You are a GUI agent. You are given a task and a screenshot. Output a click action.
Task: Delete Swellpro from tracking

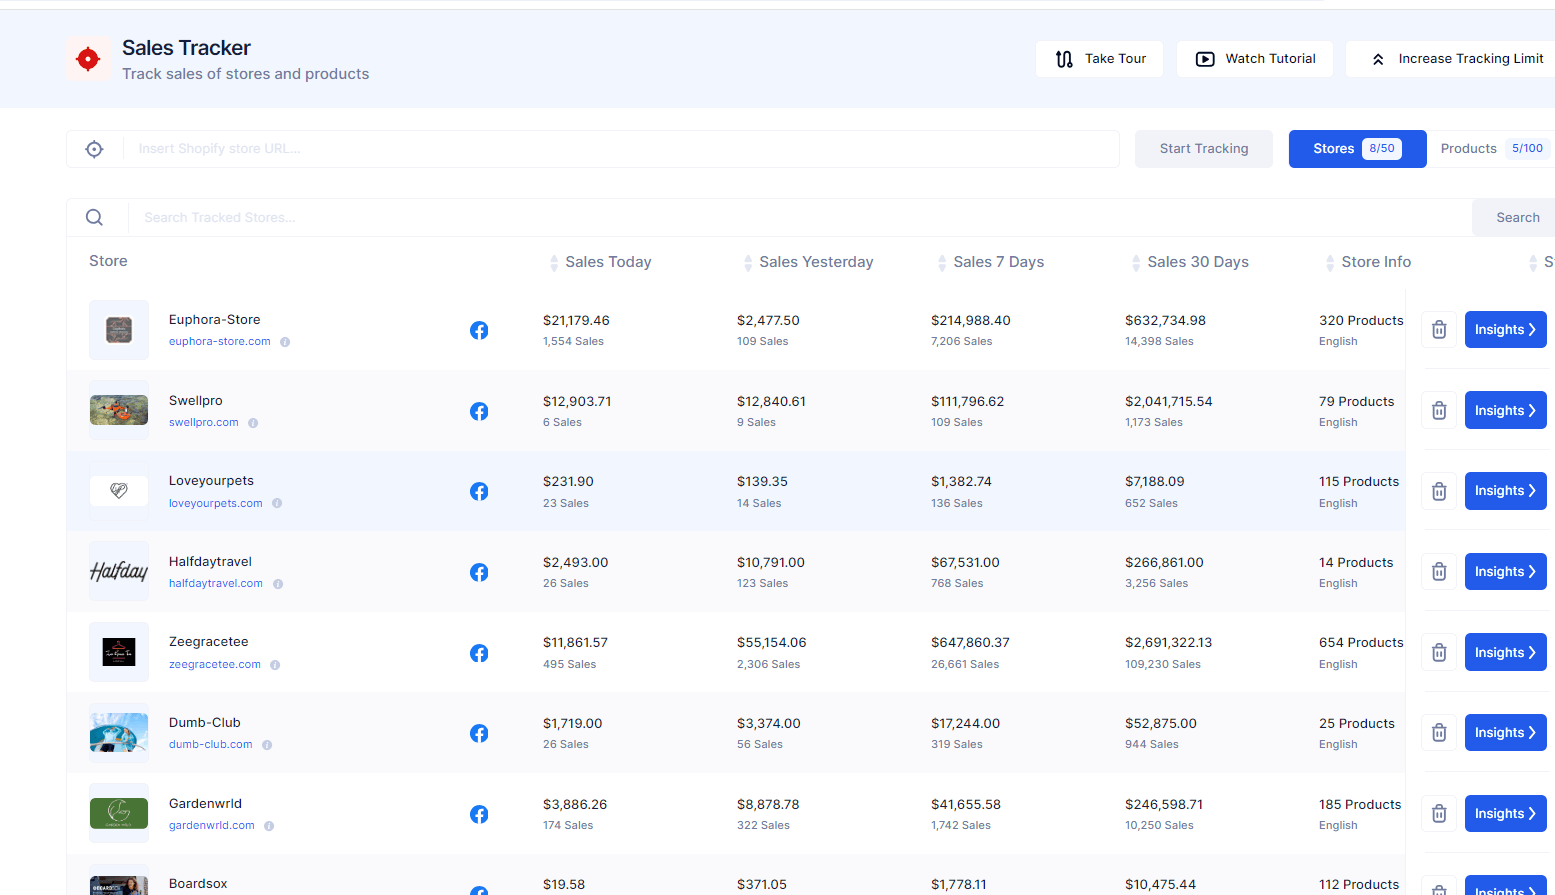coord(1439,410)
